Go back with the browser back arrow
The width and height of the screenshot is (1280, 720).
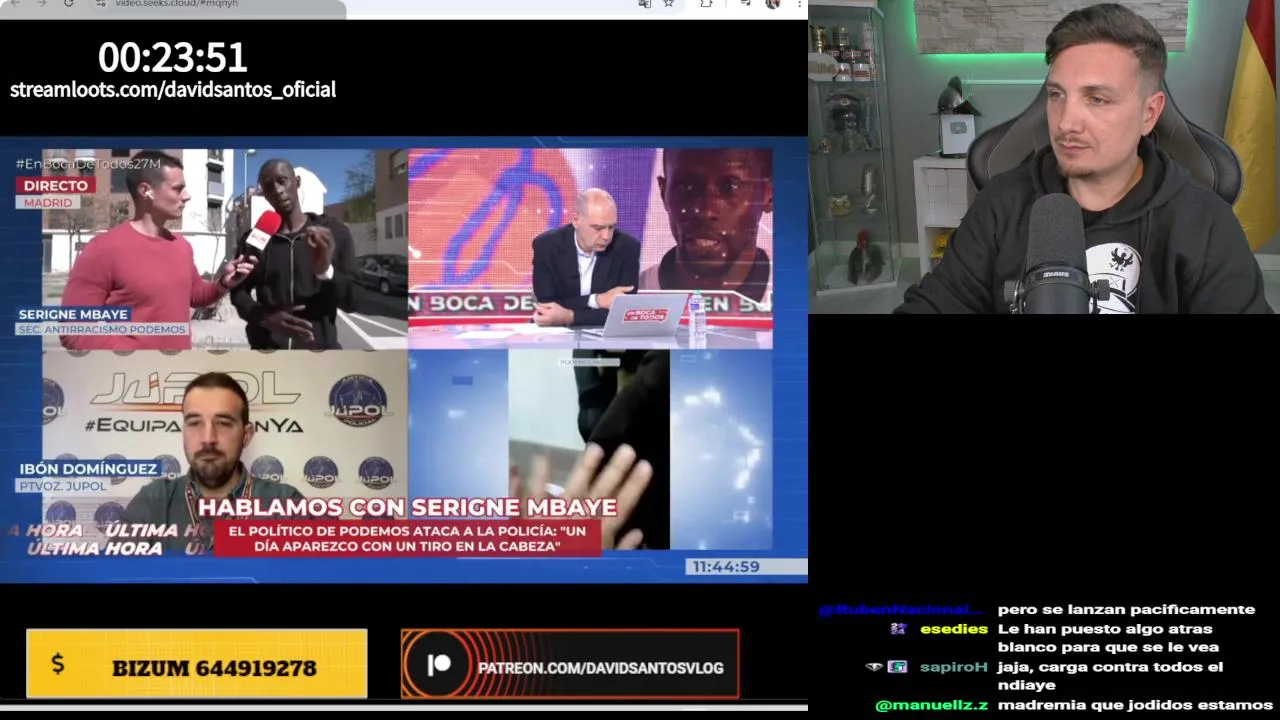(x=16, y=3)
